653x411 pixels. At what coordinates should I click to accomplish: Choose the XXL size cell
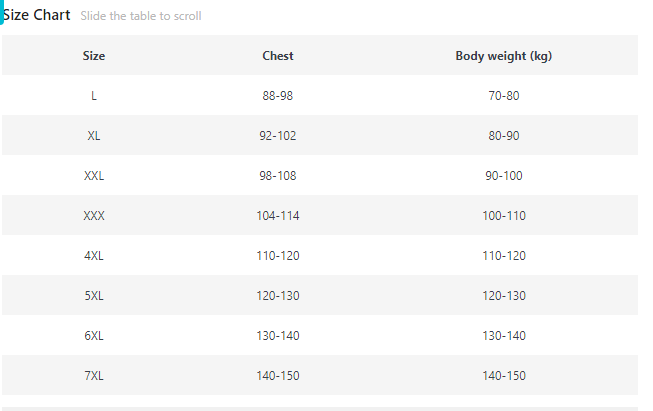click(x=94, y=176)
